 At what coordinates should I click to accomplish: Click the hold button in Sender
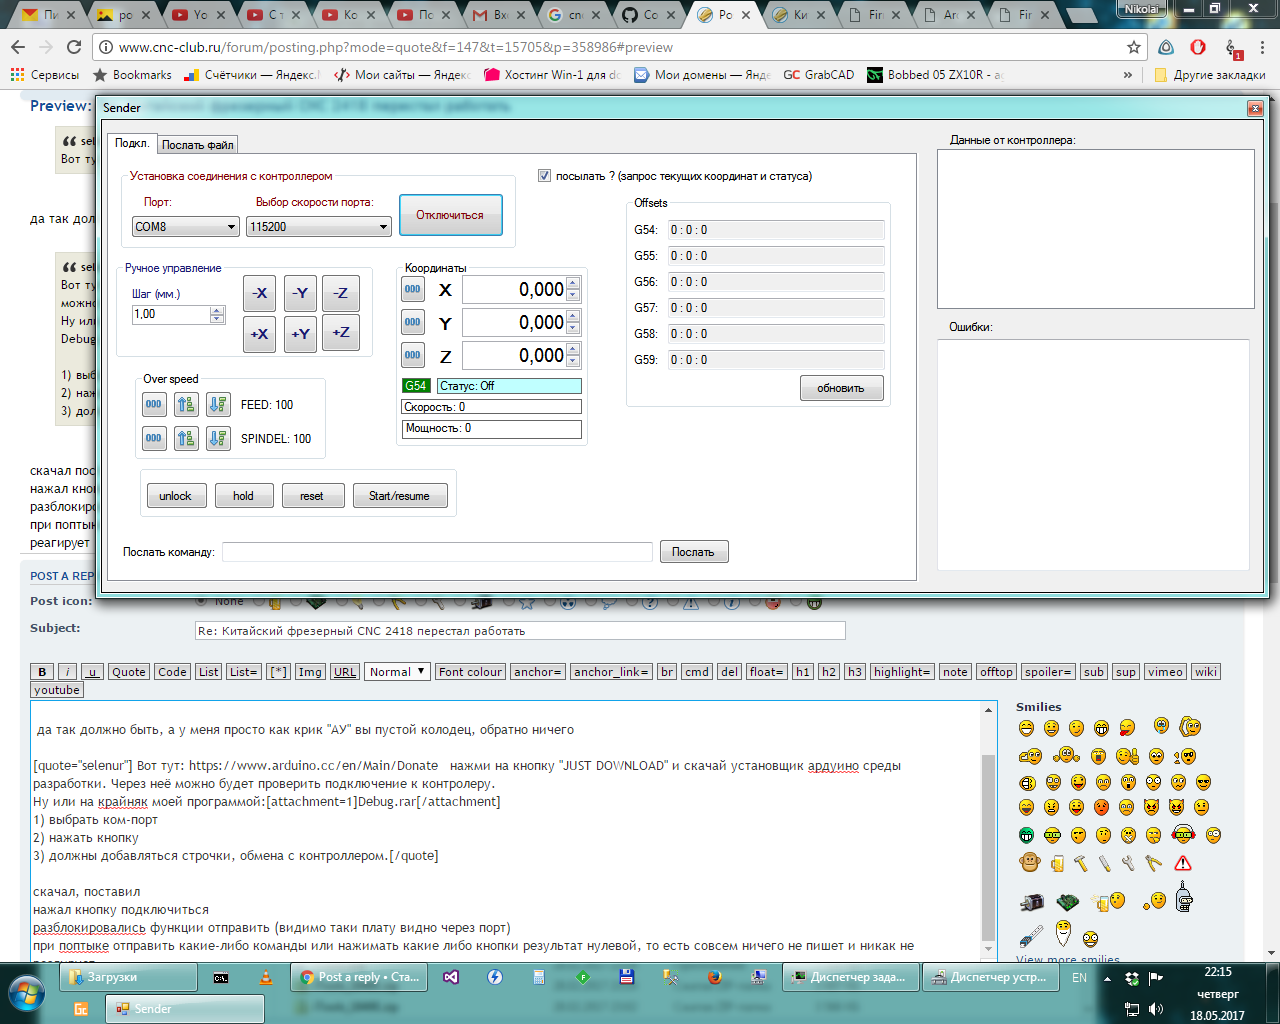(244, 496)
